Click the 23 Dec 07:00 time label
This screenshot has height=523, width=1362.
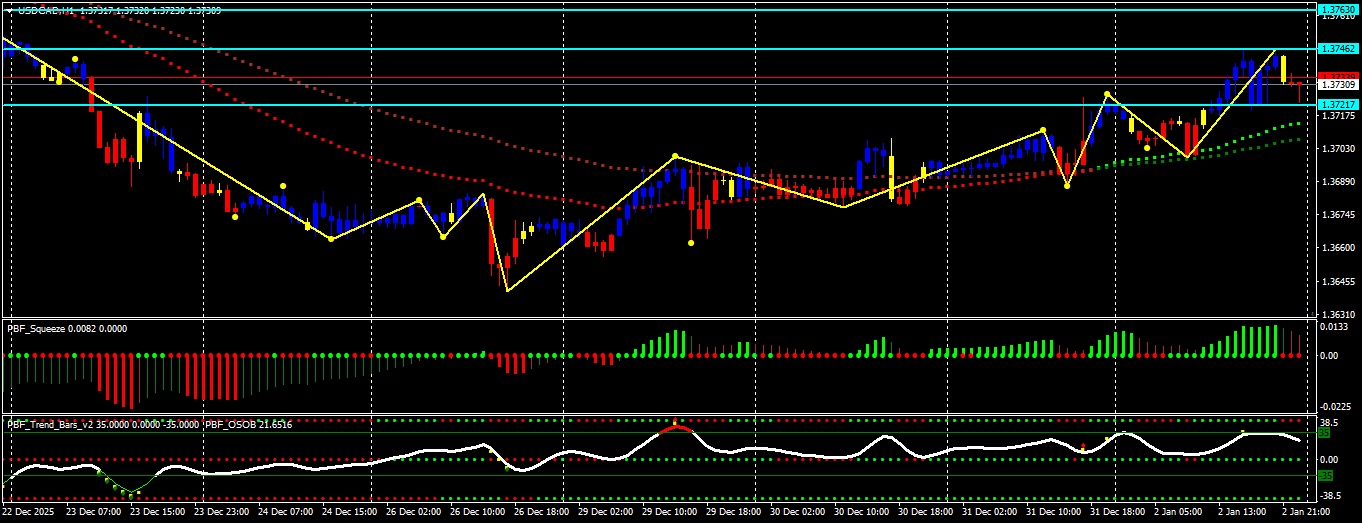pyautogui.click(x=92, y=511)
